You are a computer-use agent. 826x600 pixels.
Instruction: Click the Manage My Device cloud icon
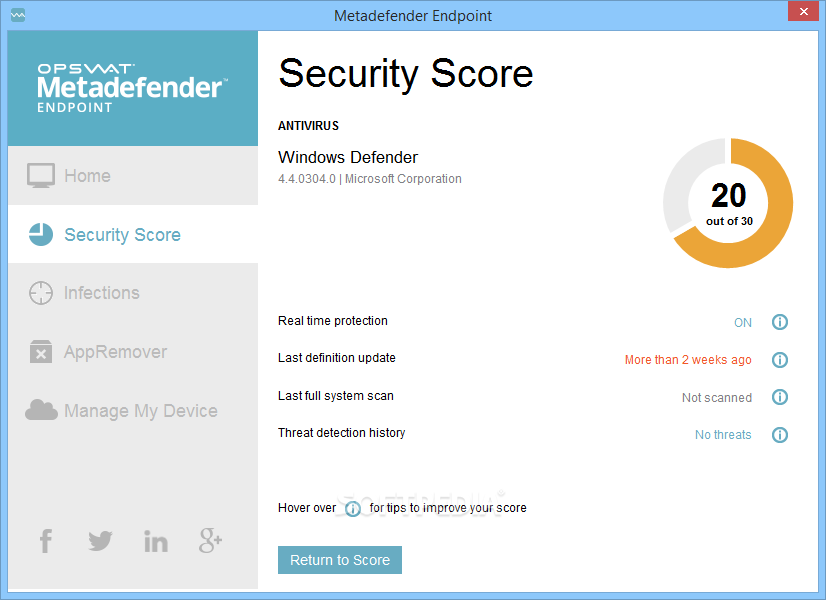click(41, 410)
